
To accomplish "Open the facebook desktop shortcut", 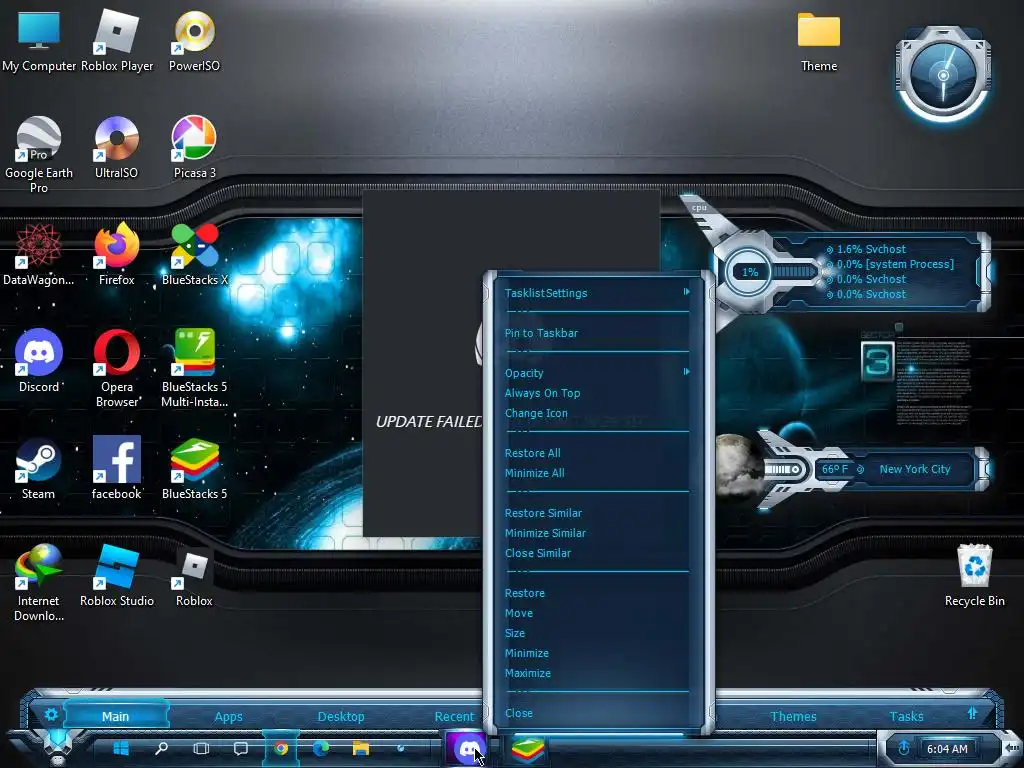I will click(x=116, y=469).
